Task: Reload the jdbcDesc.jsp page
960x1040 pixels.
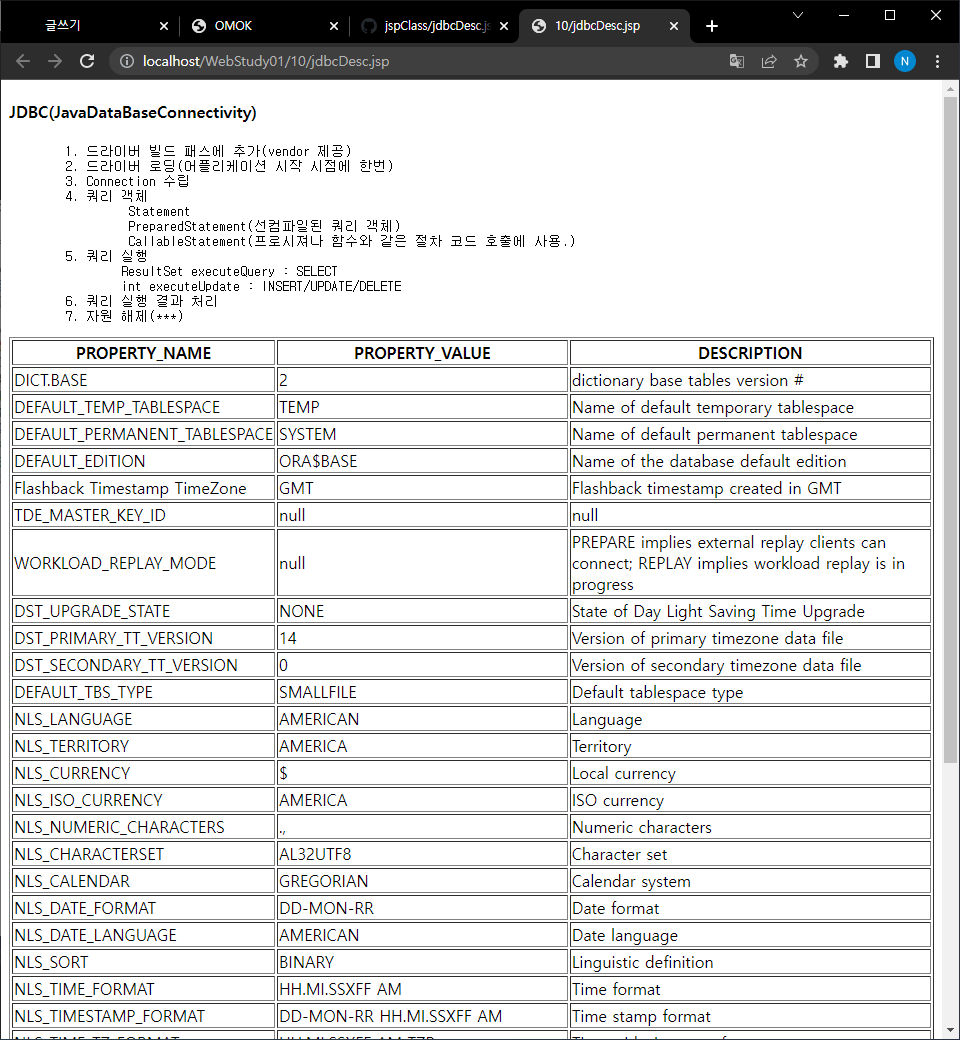Action: [x=87, y=61]
